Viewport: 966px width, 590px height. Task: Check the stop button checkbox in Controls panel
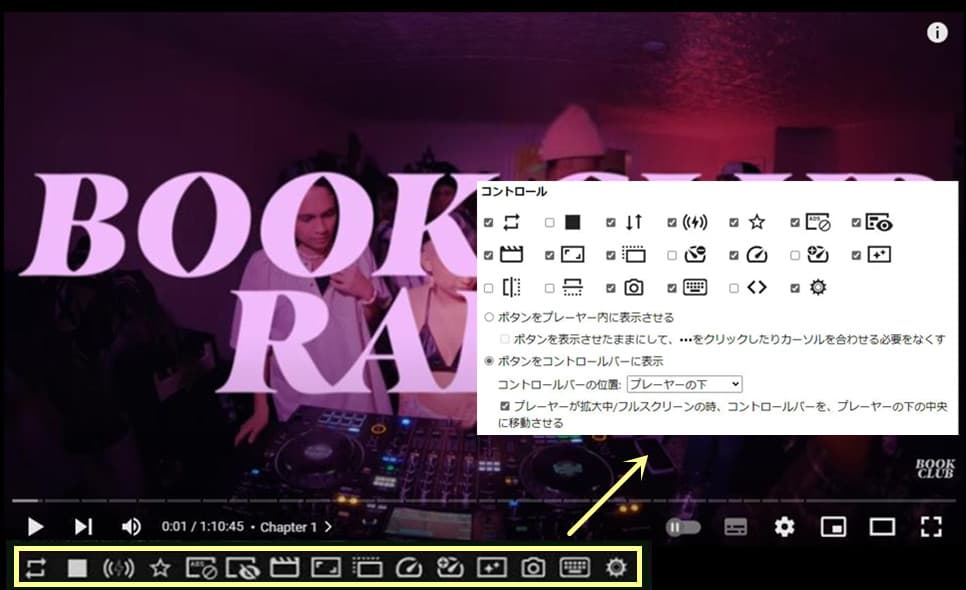coord(550,222)
